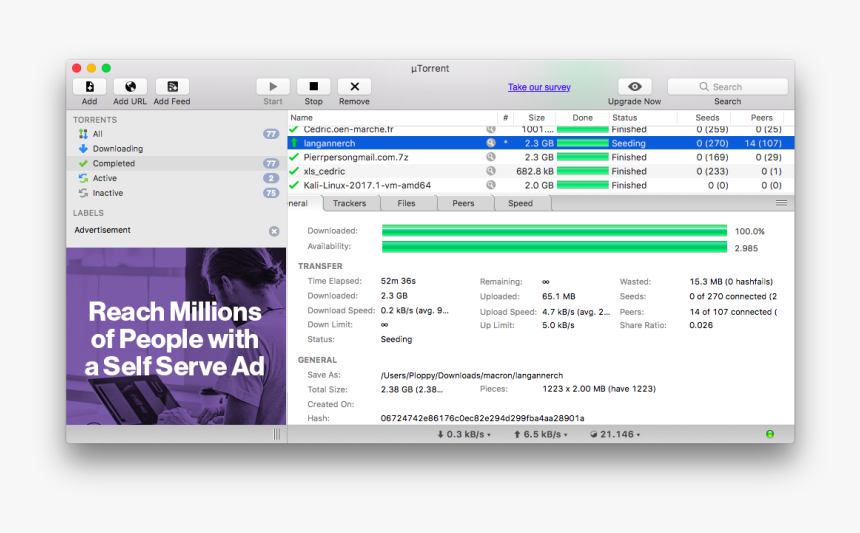Click the green checkmark beside Kali-Linux-2017.1-vm-amd64
The height and width of the screenshot is (533, 860).
pyautogui.click(x=294, y=185)
